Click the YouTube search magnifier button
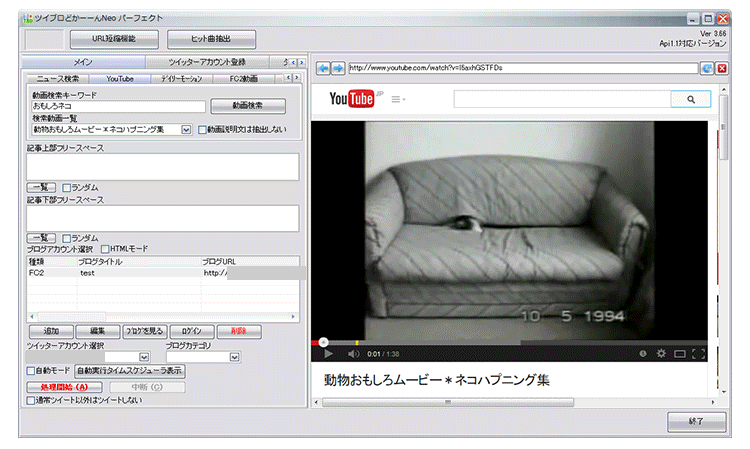Image resolution: width=750 pixels, height=449 pixels. [x=690, y=99]
